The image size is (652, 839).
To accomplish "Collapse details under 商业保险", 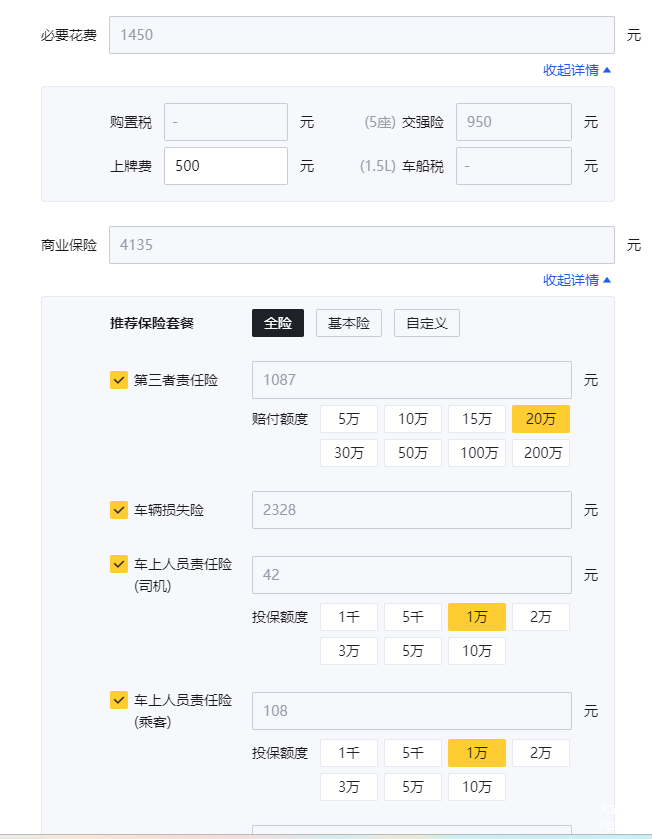I will (x=577, y=280).
